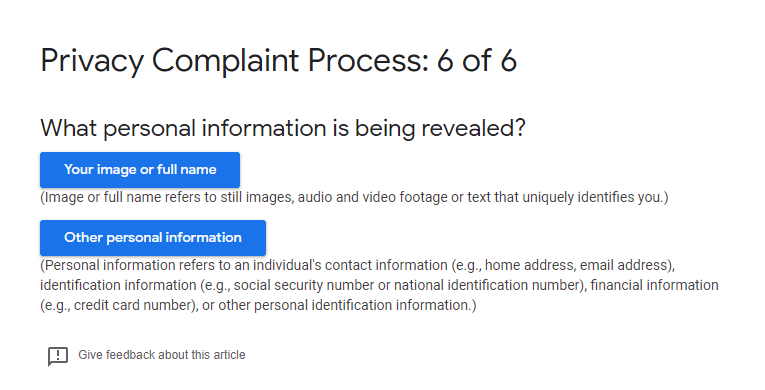Click the feedback speech bubble icon
Image resolution: width=765 pixels, height=390 pixels.
coord(58,356)
